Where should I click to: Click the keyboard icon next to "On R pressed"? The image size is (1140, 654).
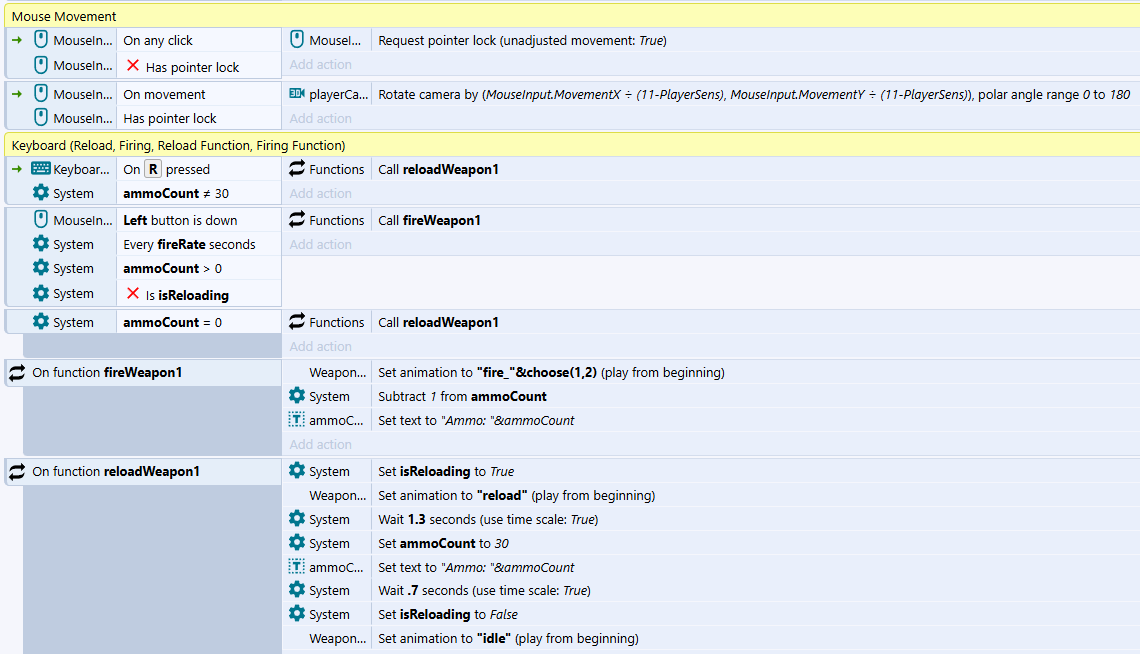tap(41, 169)
